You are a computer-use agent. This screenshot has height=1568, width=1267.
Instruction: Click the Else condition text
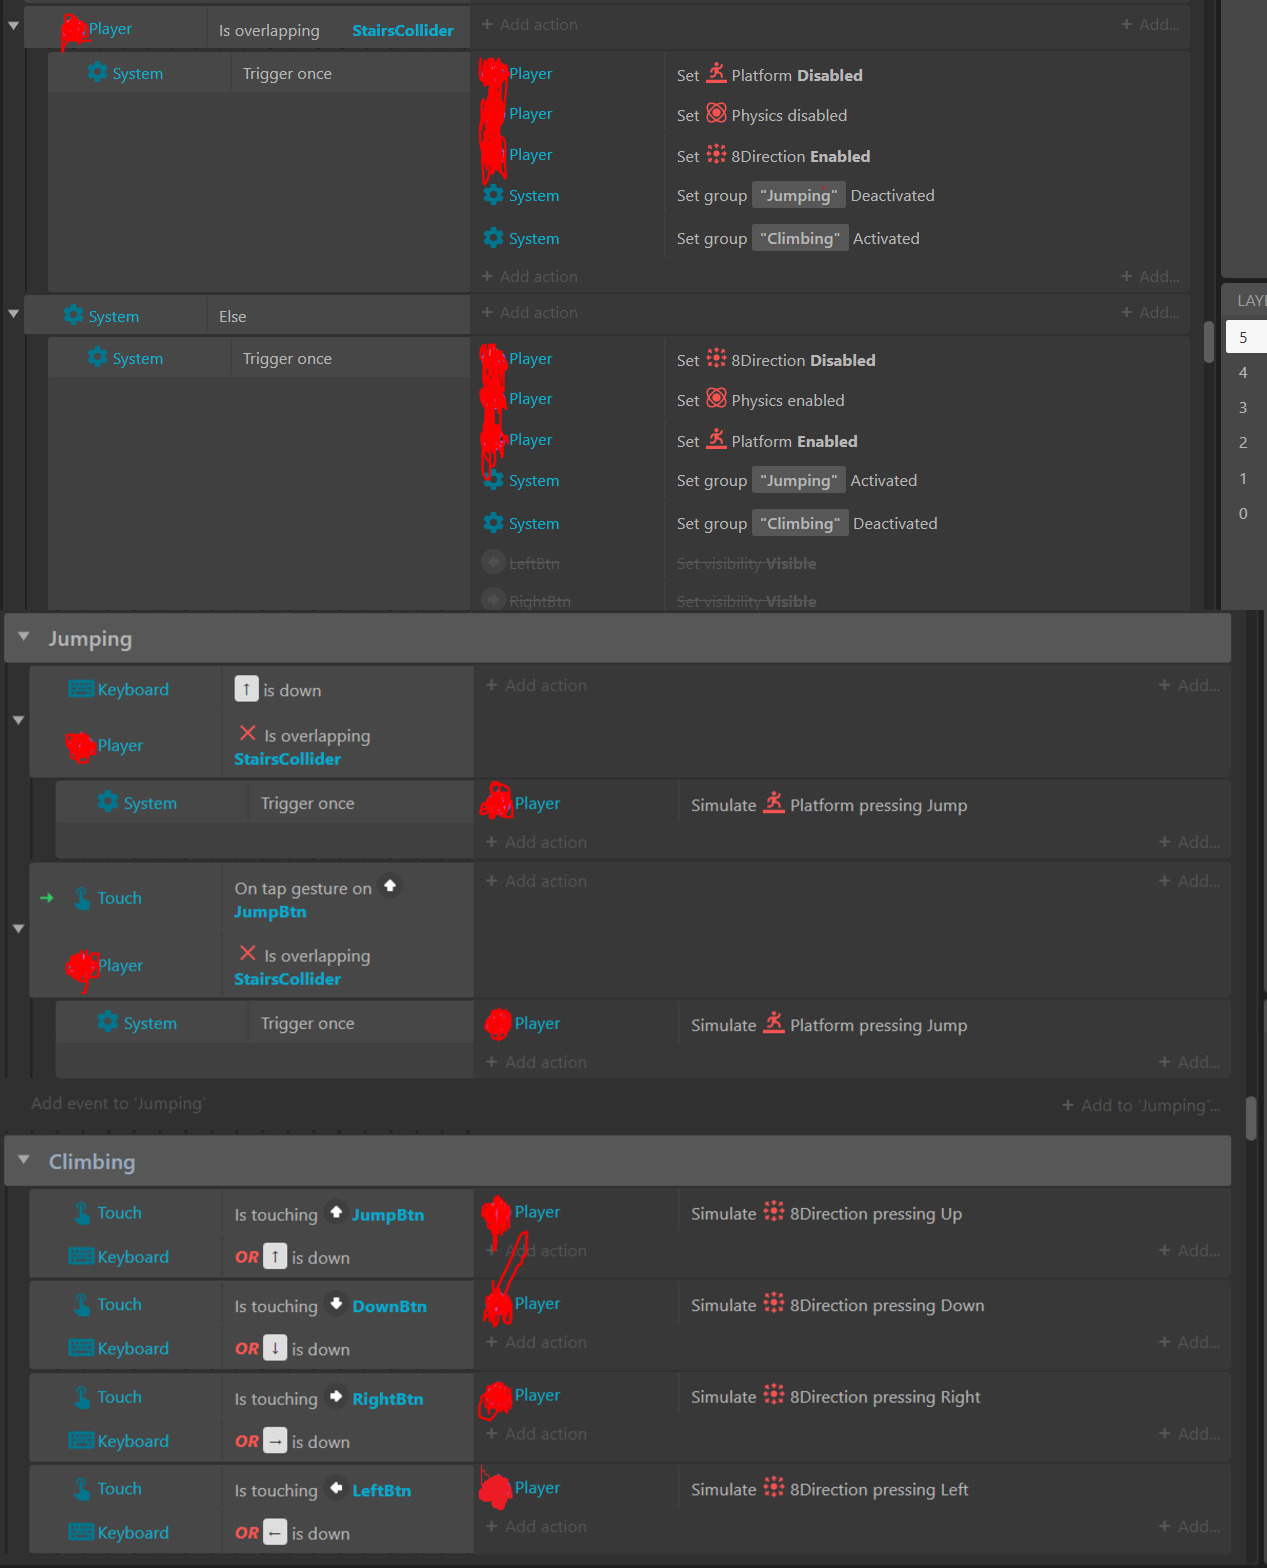pyautogui.click(x=233, y=316)
